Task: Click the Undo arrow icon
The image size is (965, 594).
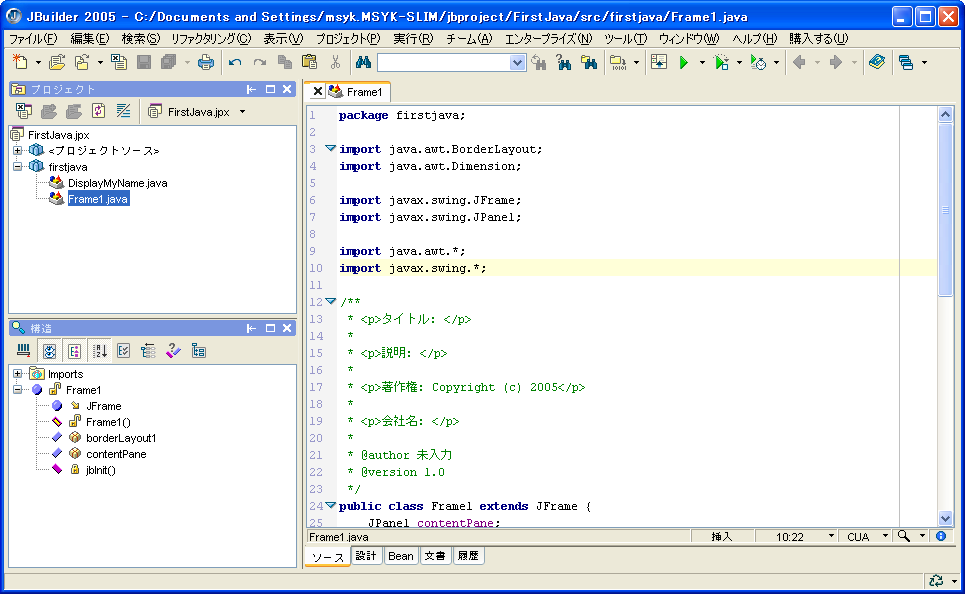Action: pos(235,63)
